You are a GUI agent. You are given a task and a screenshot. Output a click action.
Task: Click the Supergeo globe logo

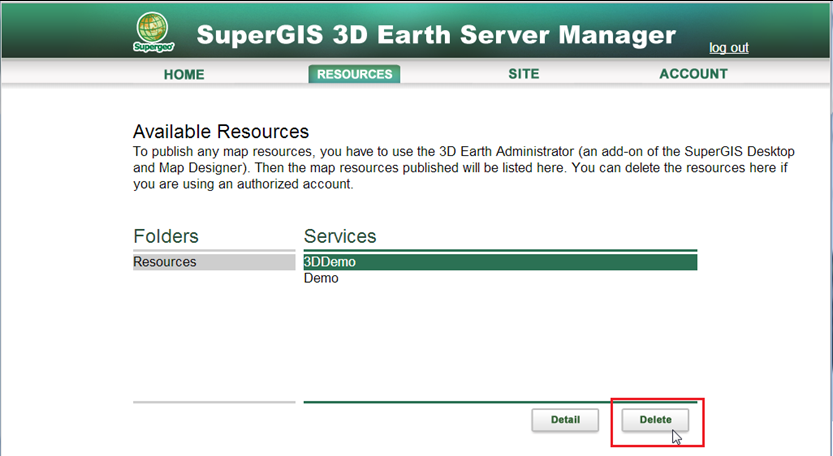pos(153,32)
